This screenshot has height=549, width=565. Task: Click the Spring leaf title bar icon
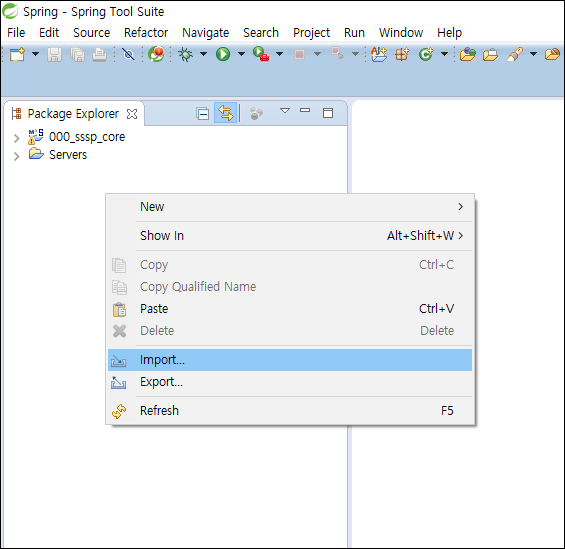coord(10,11)
